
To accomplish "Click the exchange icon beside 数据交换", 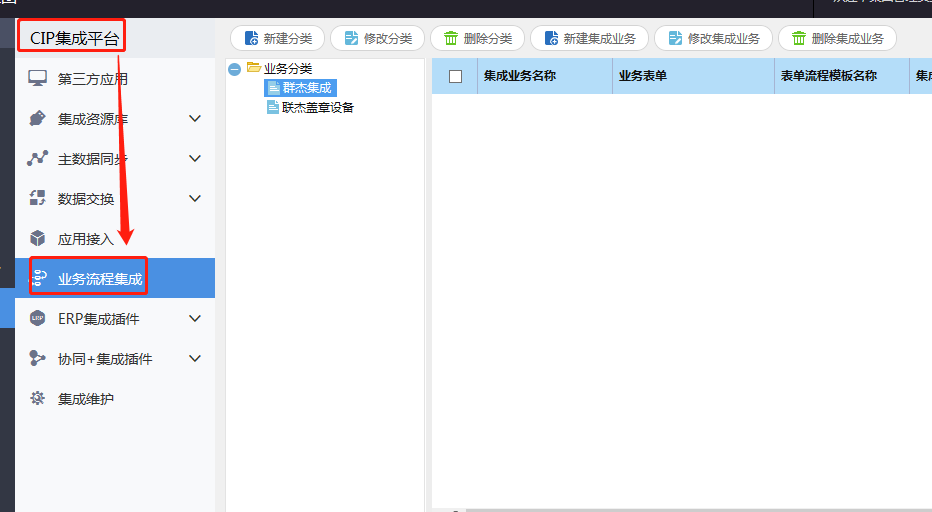I will (37, 197).
